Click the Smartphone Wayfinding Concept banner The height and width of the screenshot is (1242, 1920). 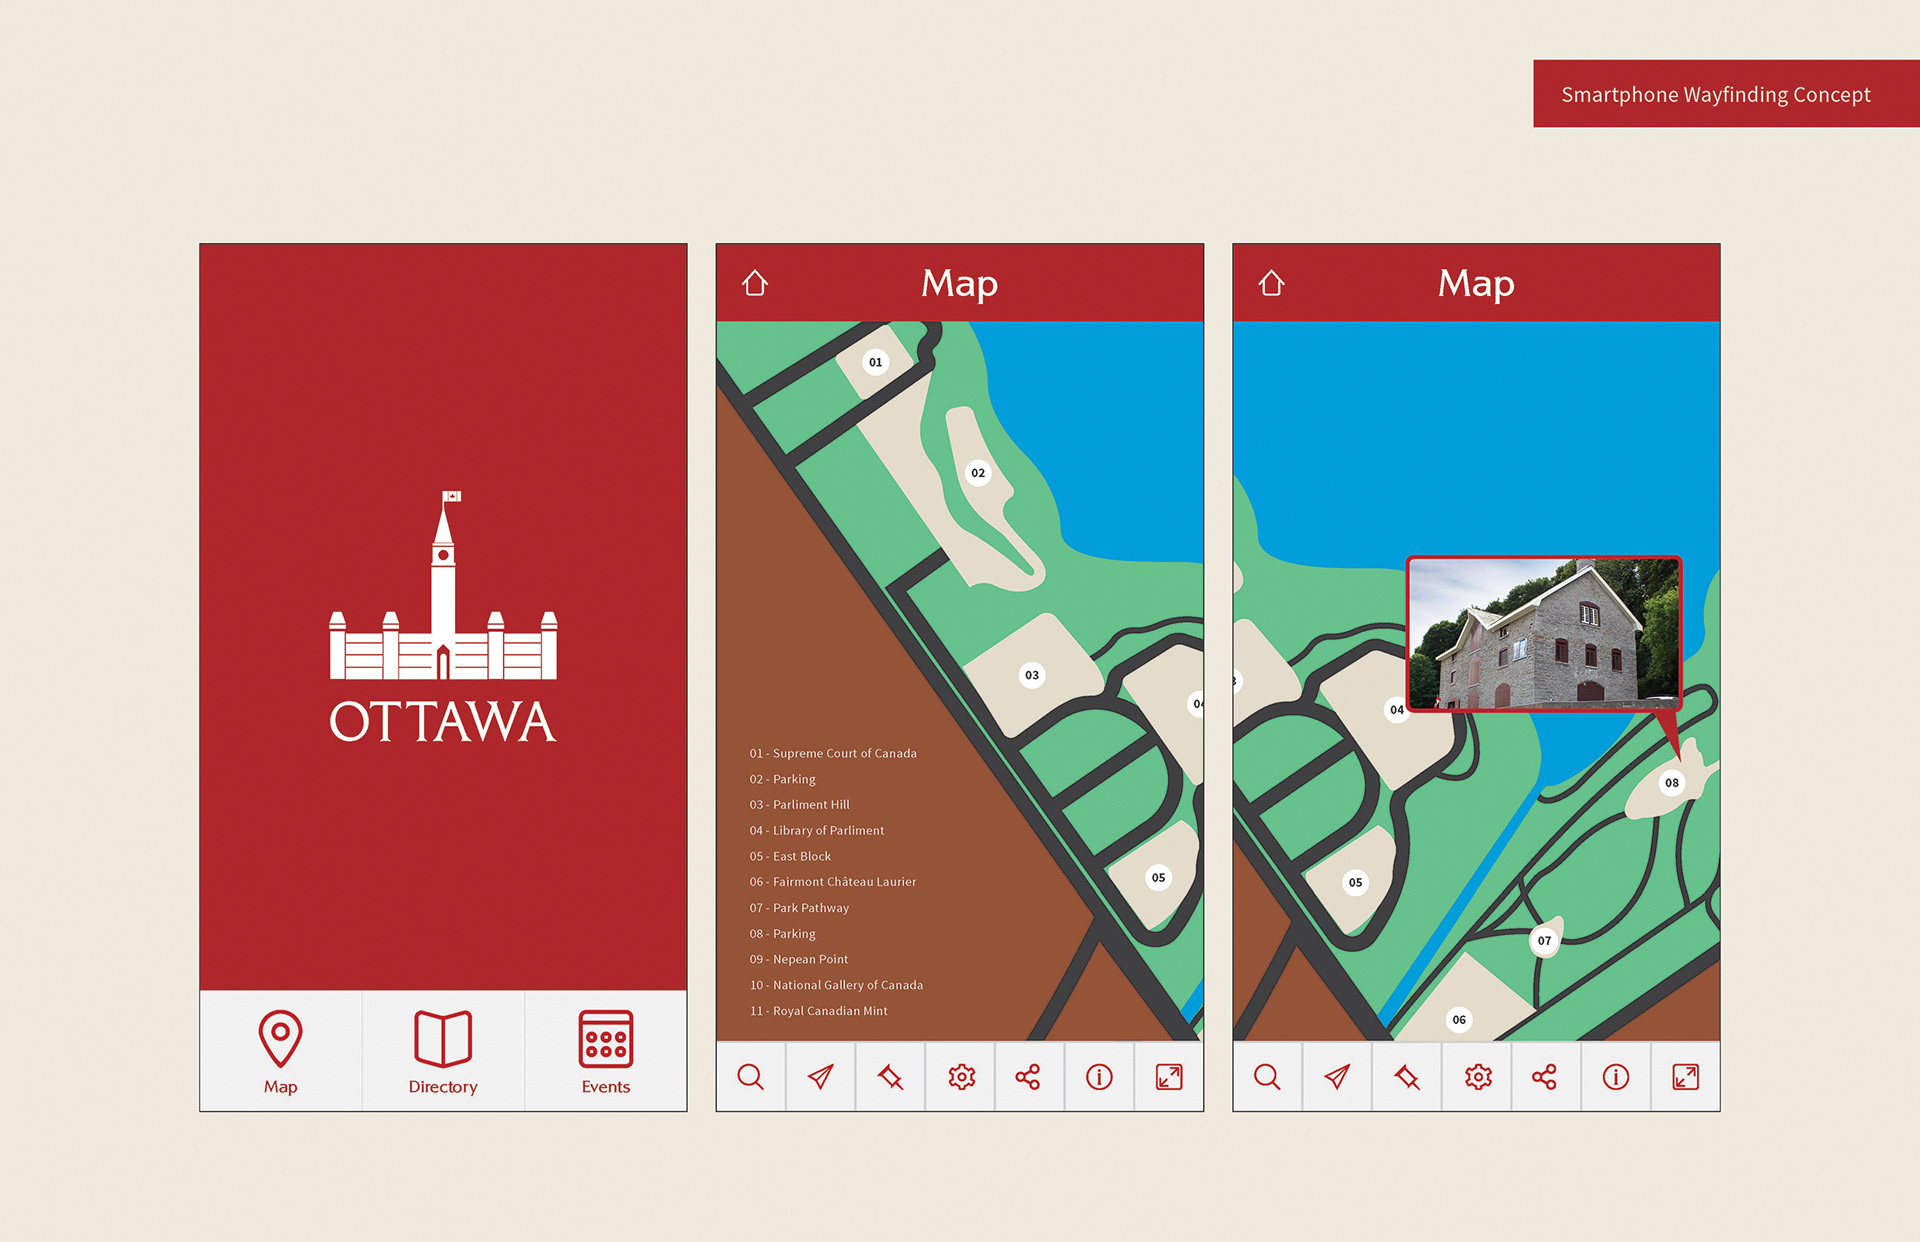coord(1715,94)
